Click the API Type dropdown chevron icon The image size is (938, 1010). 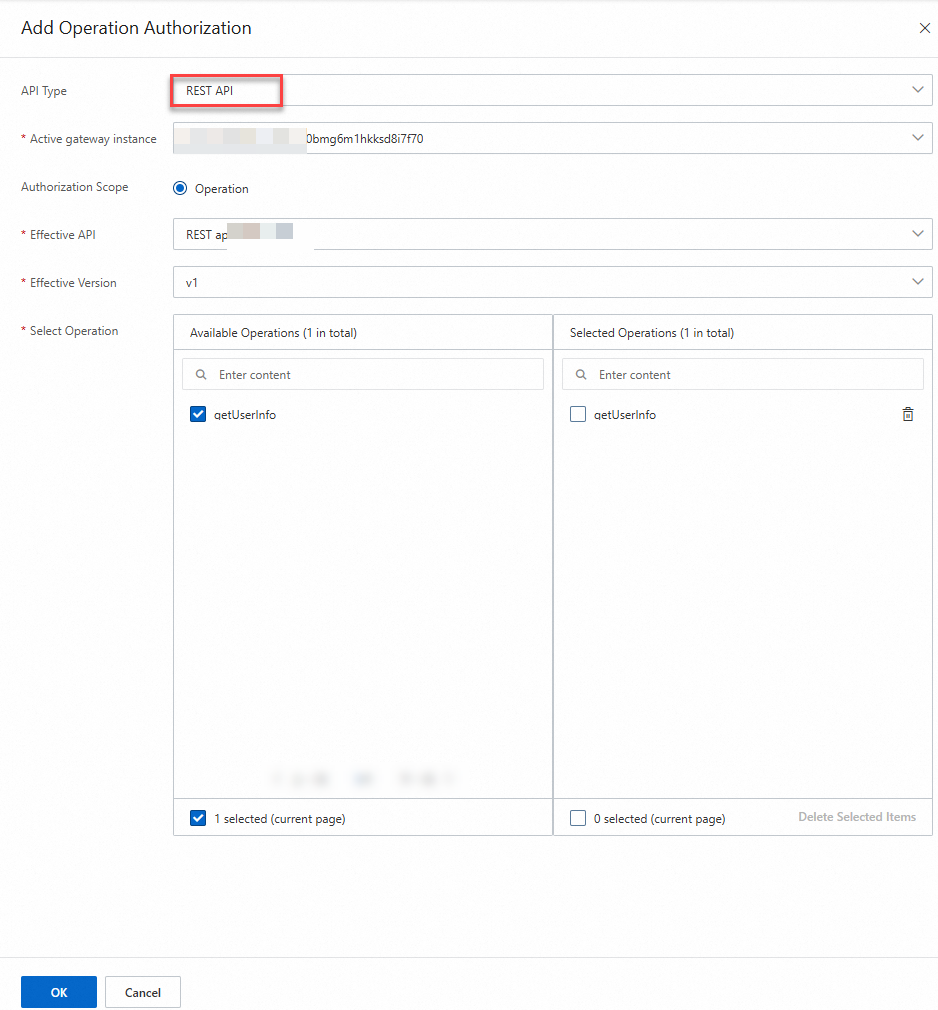917,90
